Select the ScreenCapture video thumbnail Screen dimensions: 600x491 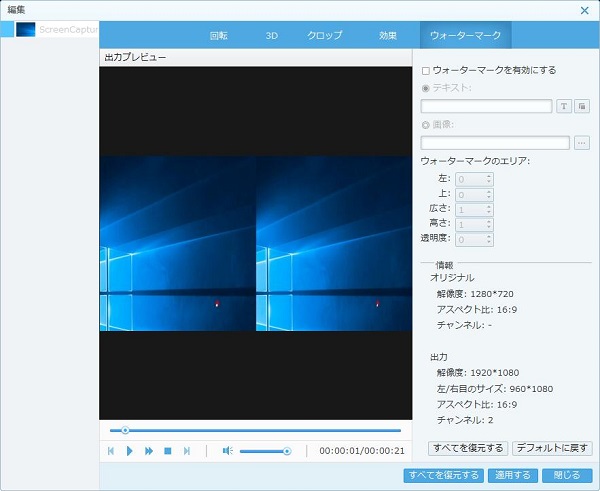(x=26, y=29)
